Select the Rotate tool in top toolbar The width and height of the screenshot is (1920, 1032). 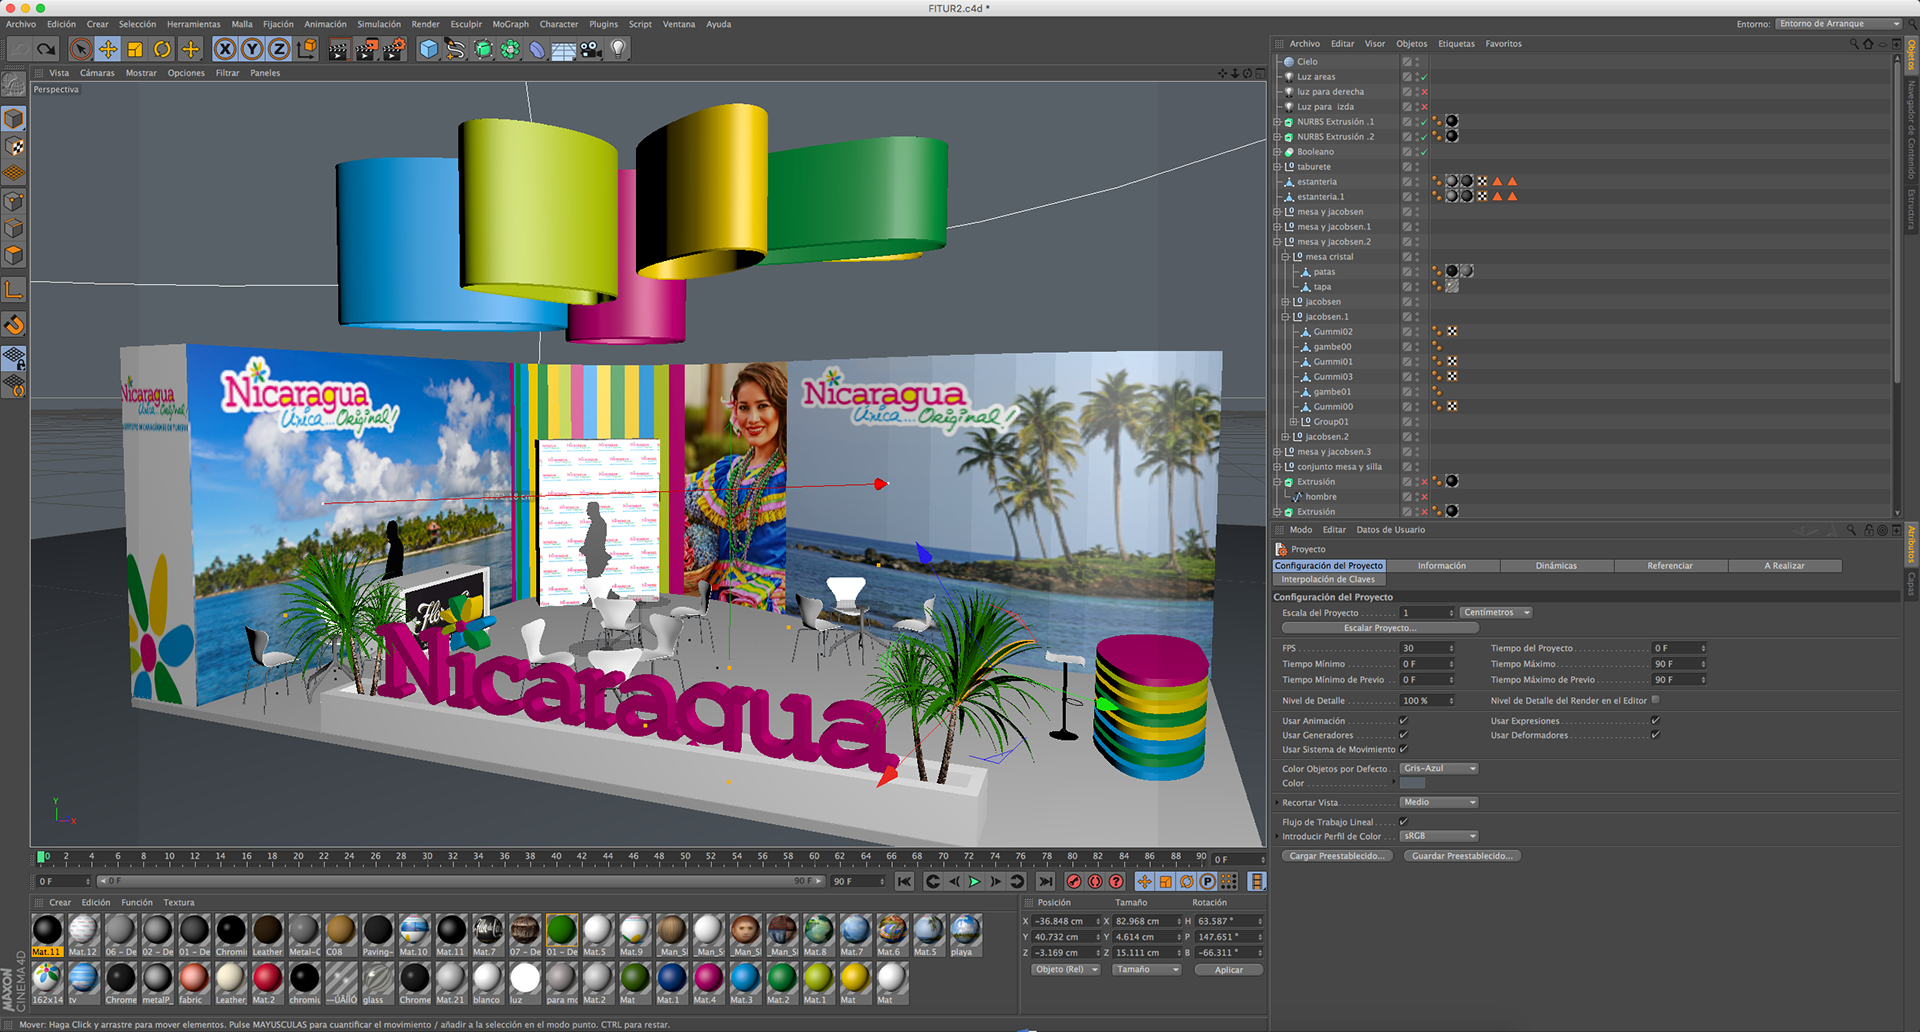click(x=162, y=49)
